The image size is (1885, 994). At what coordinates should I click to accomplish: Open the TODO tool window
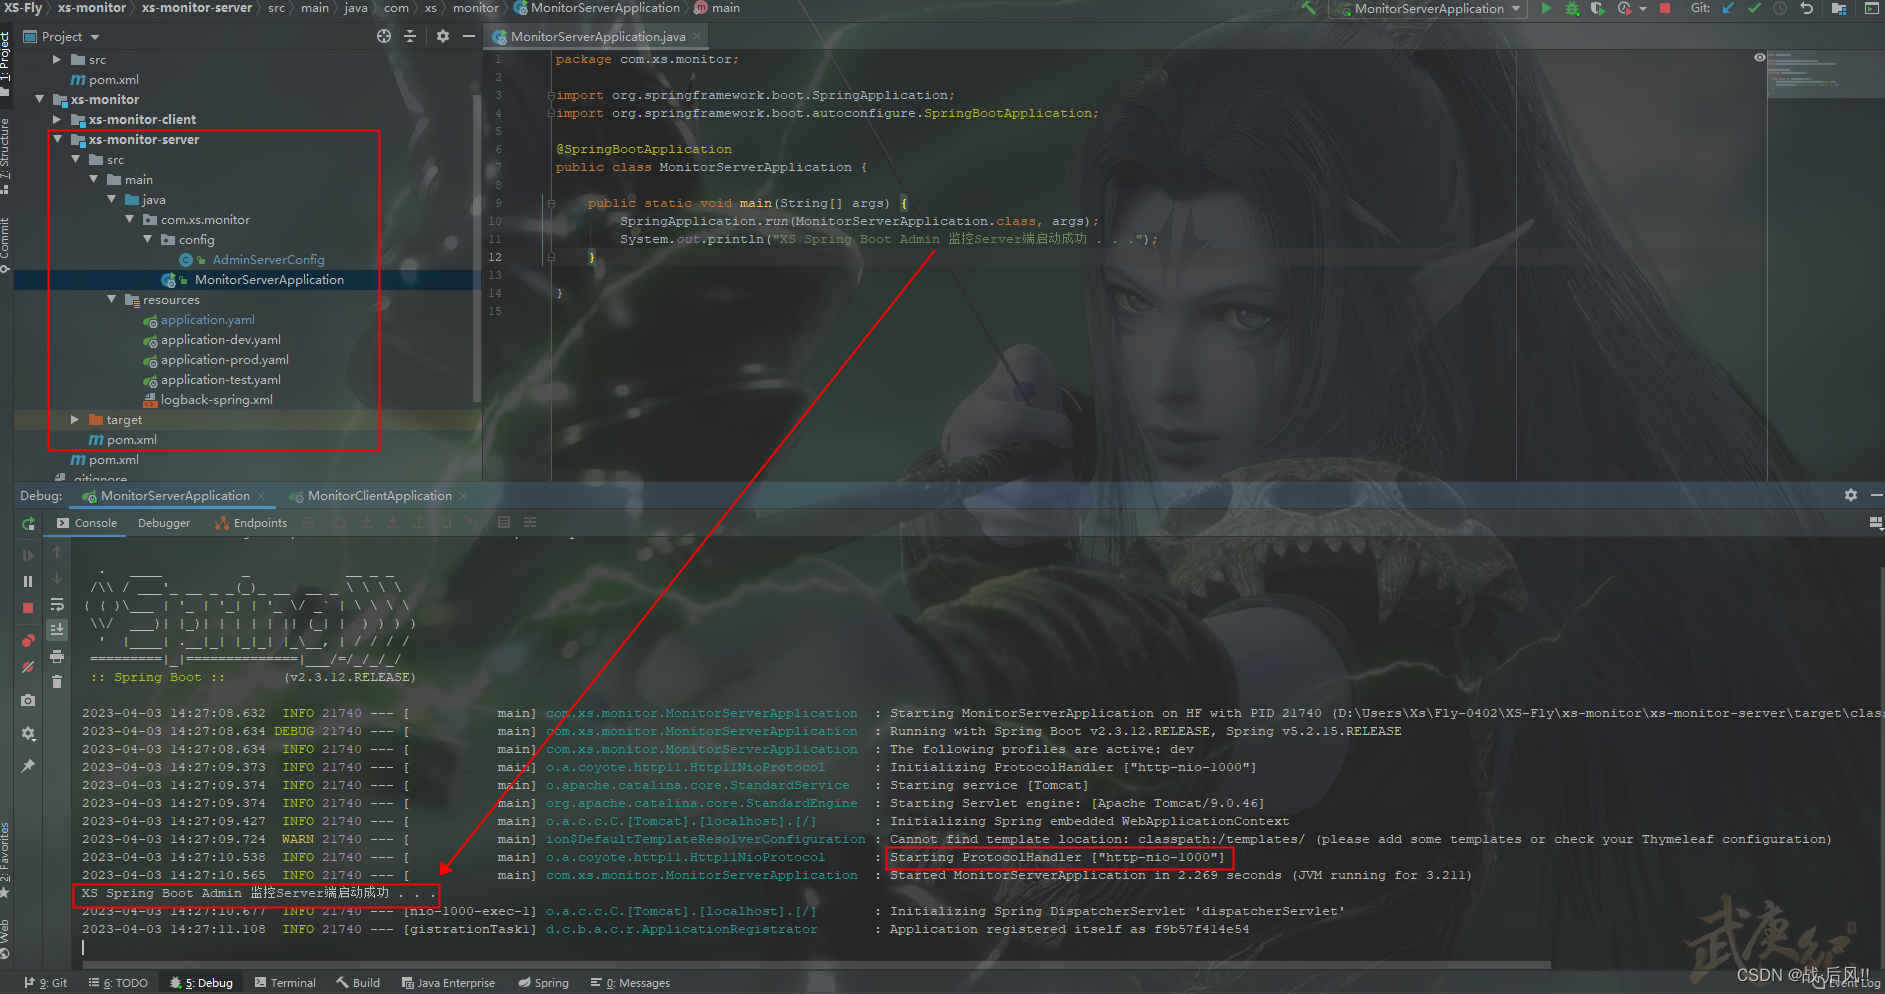pos(118,983)
